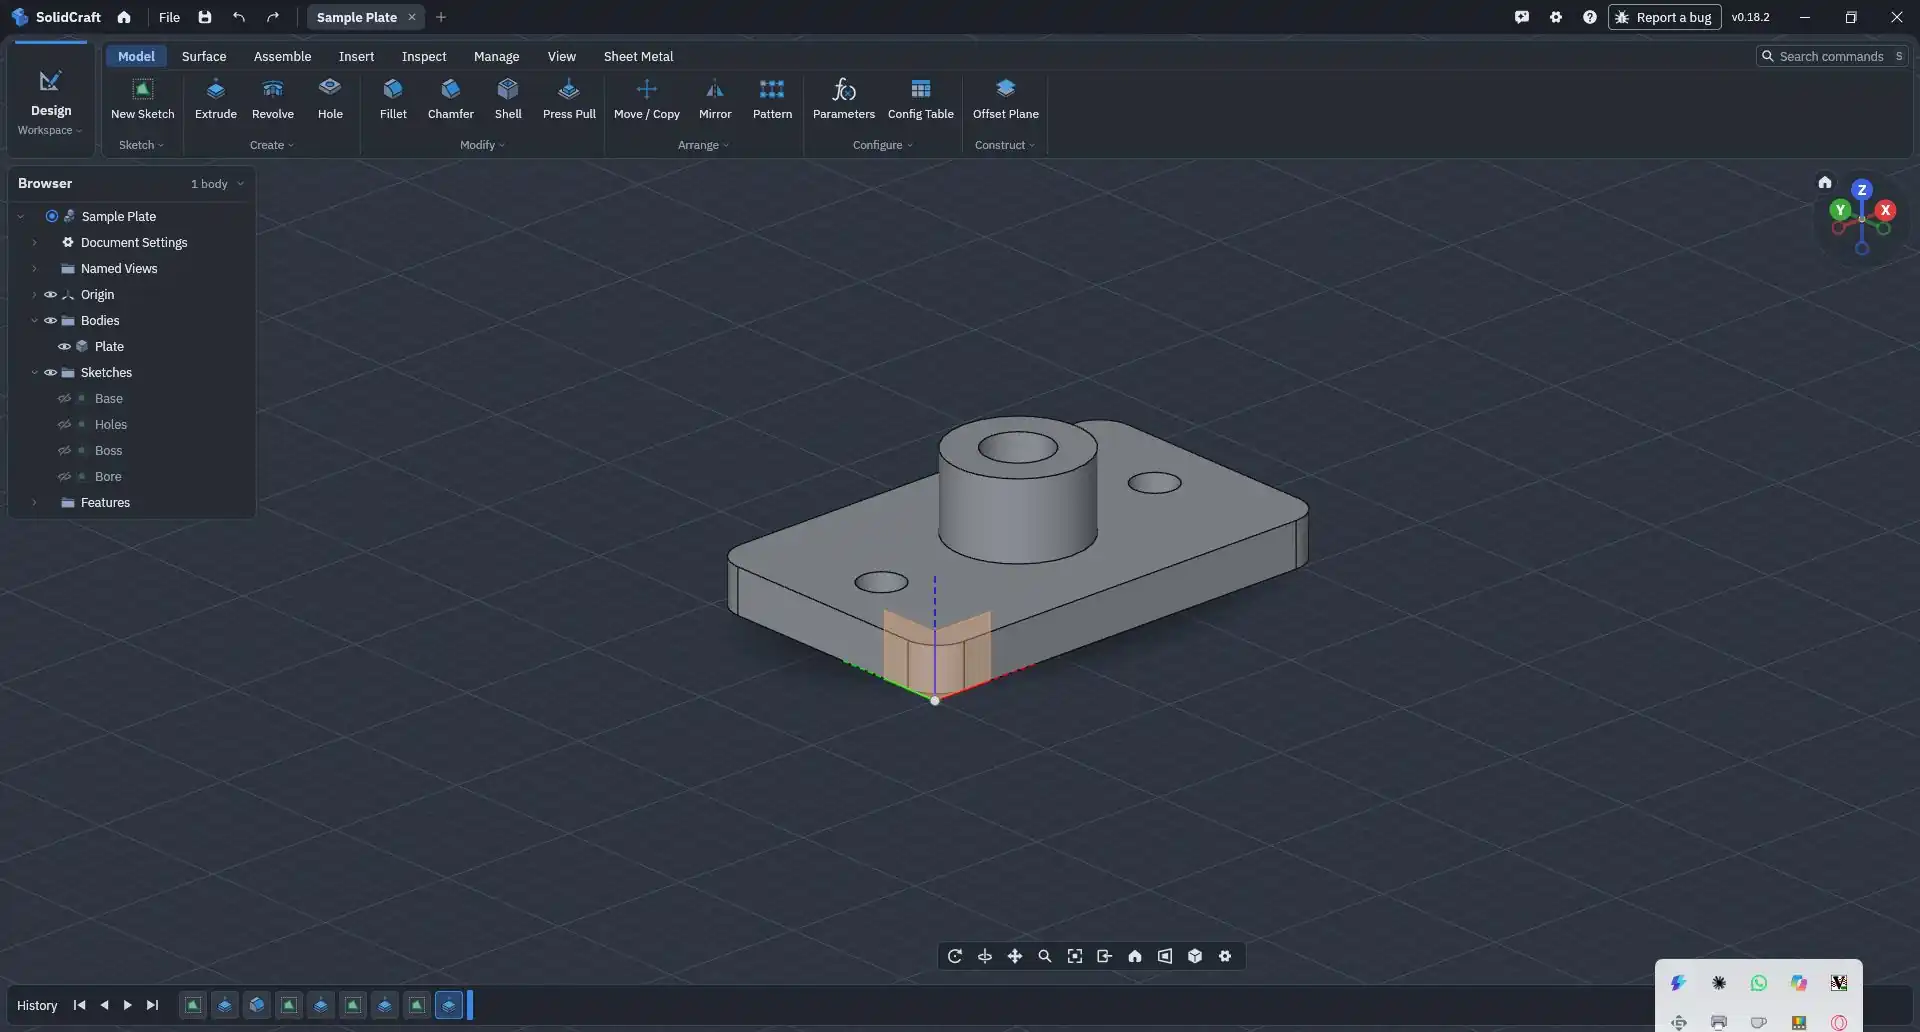The height and width of the screenshot is (1032, 1920).
Task: Collapse the Sketches folder
Action: pos(34,373)
